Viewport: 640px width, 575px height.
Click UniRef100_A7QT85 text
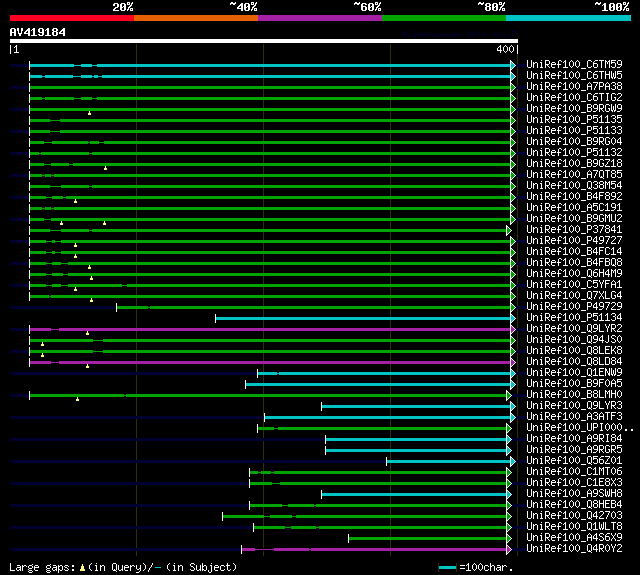tap(574, 175)
